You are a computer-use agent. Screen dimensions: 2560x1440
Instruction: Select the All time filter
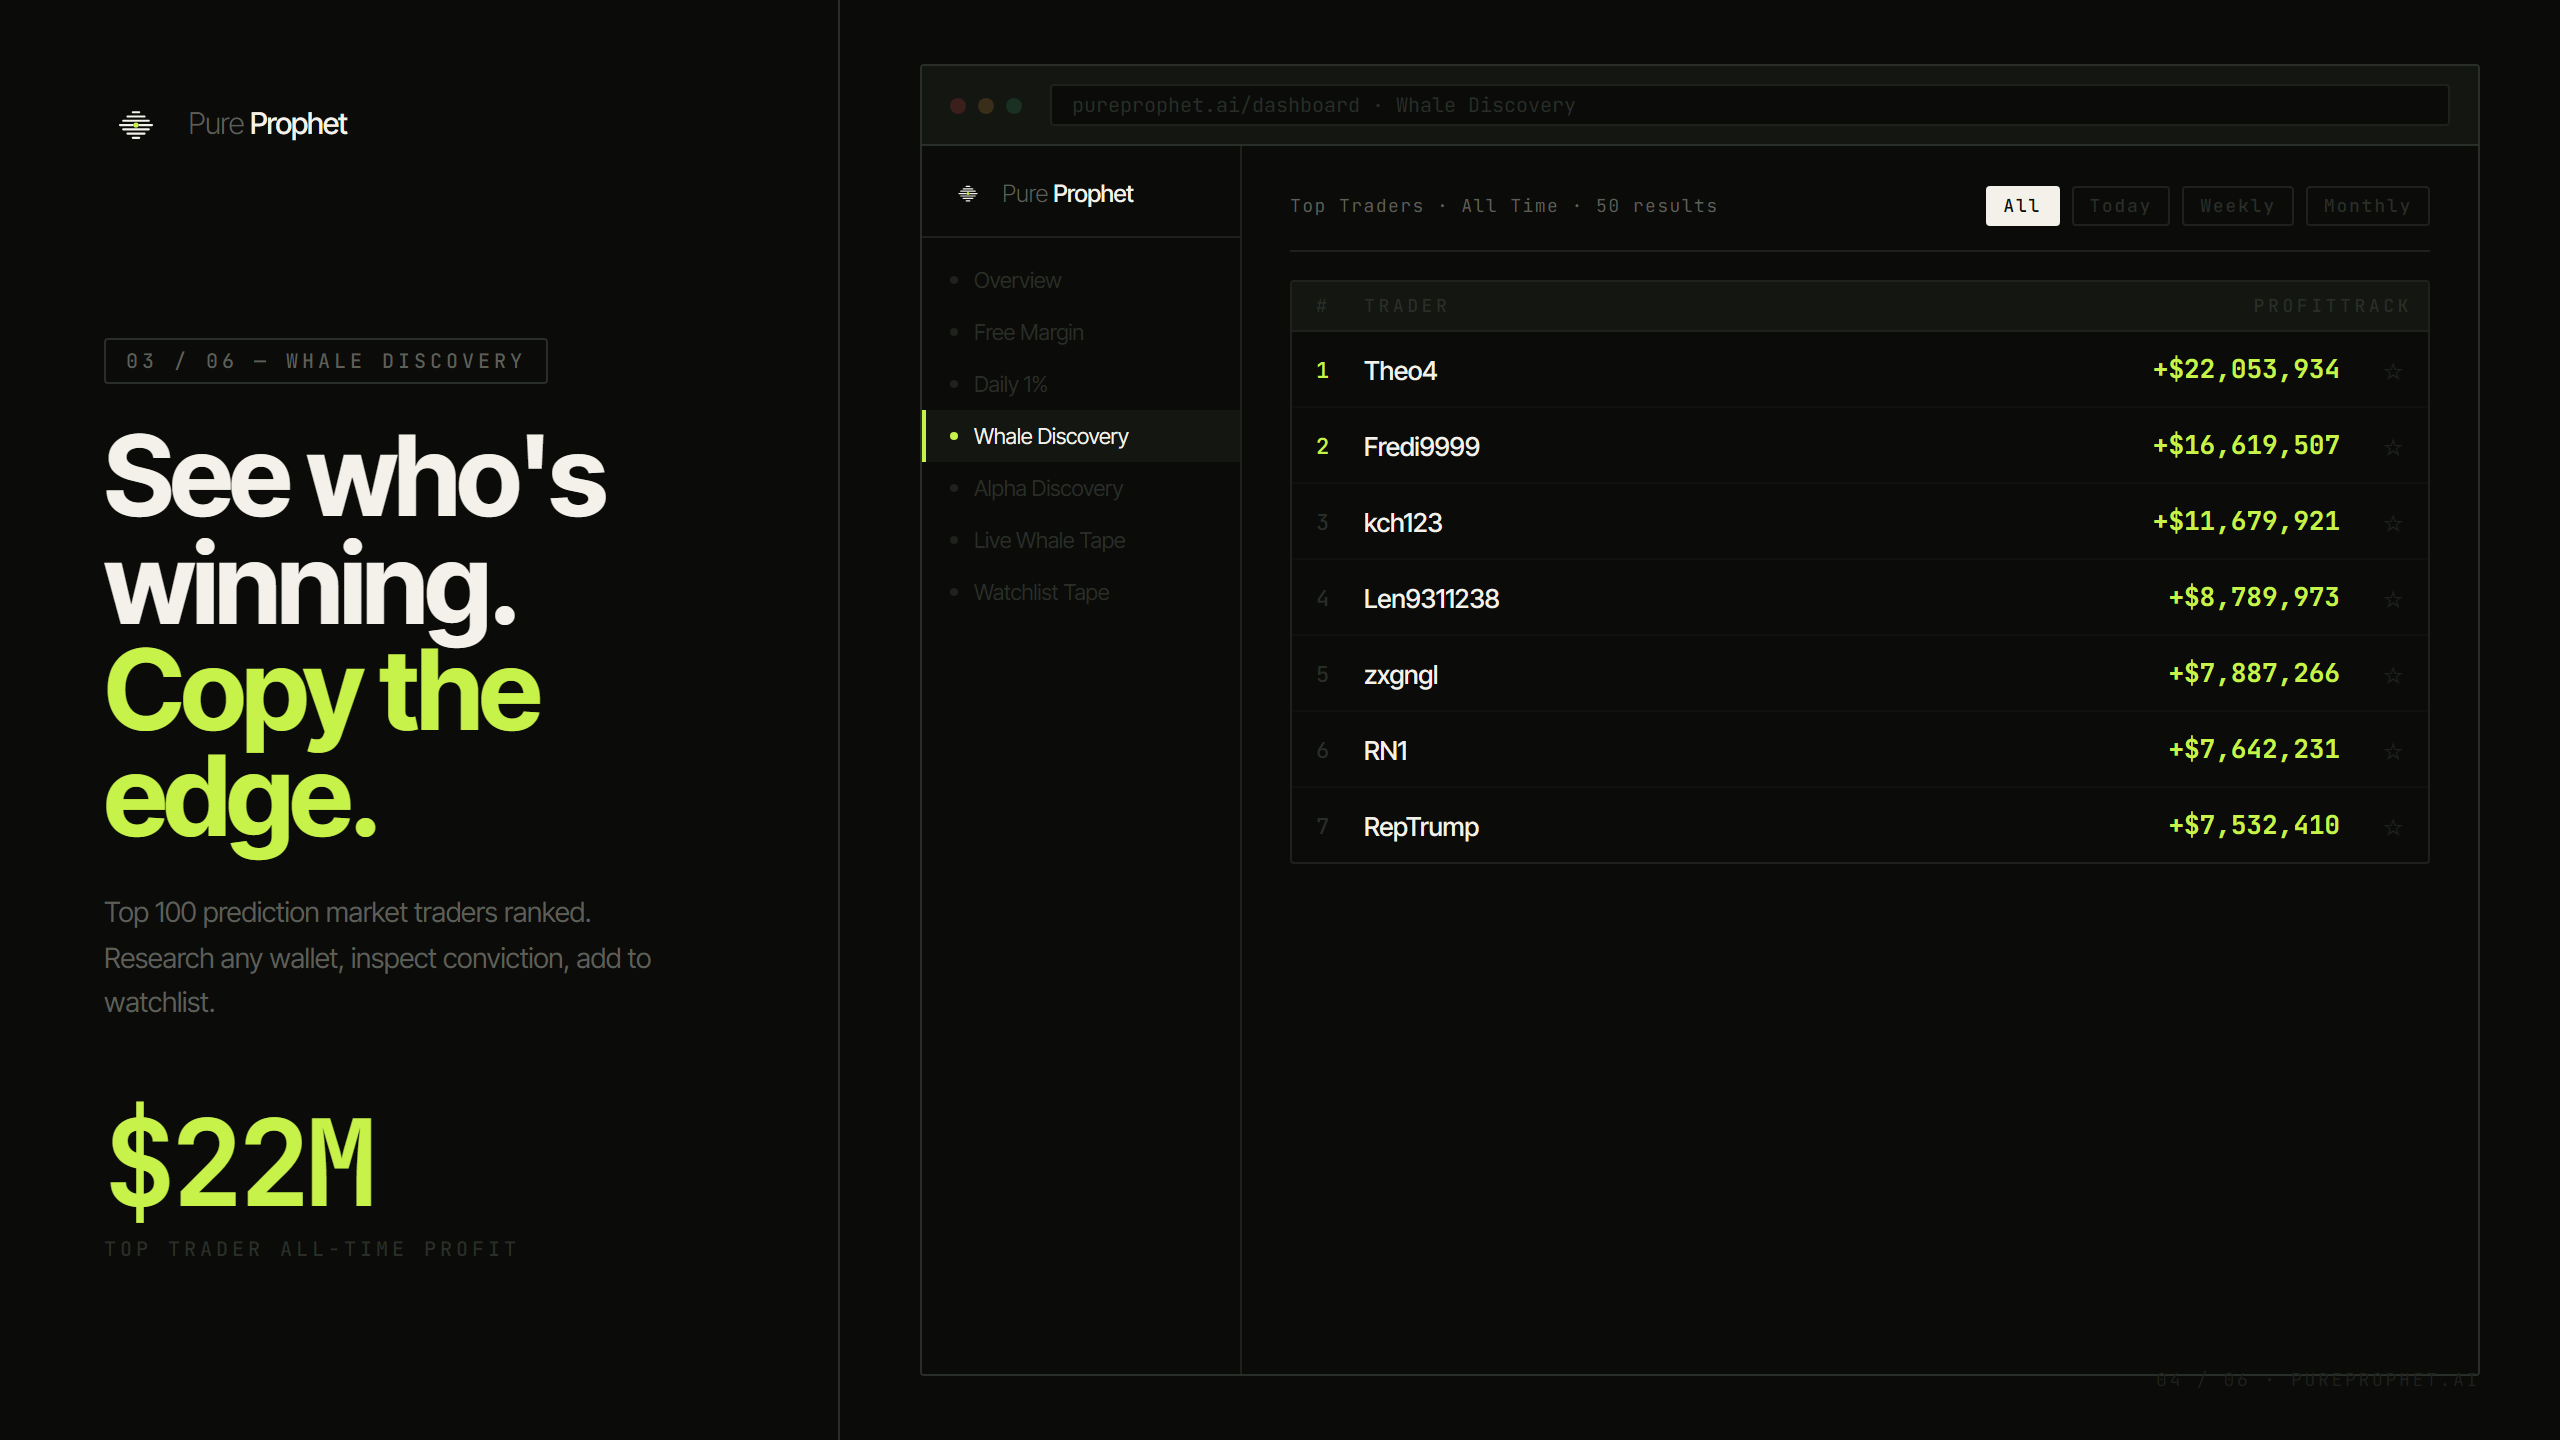2021,206
